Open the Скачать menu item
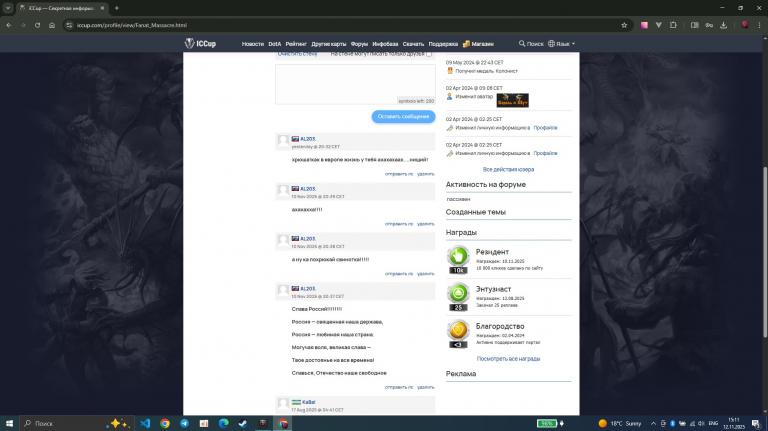The height and width of the screenshot is (431, 768). [413, 44]
